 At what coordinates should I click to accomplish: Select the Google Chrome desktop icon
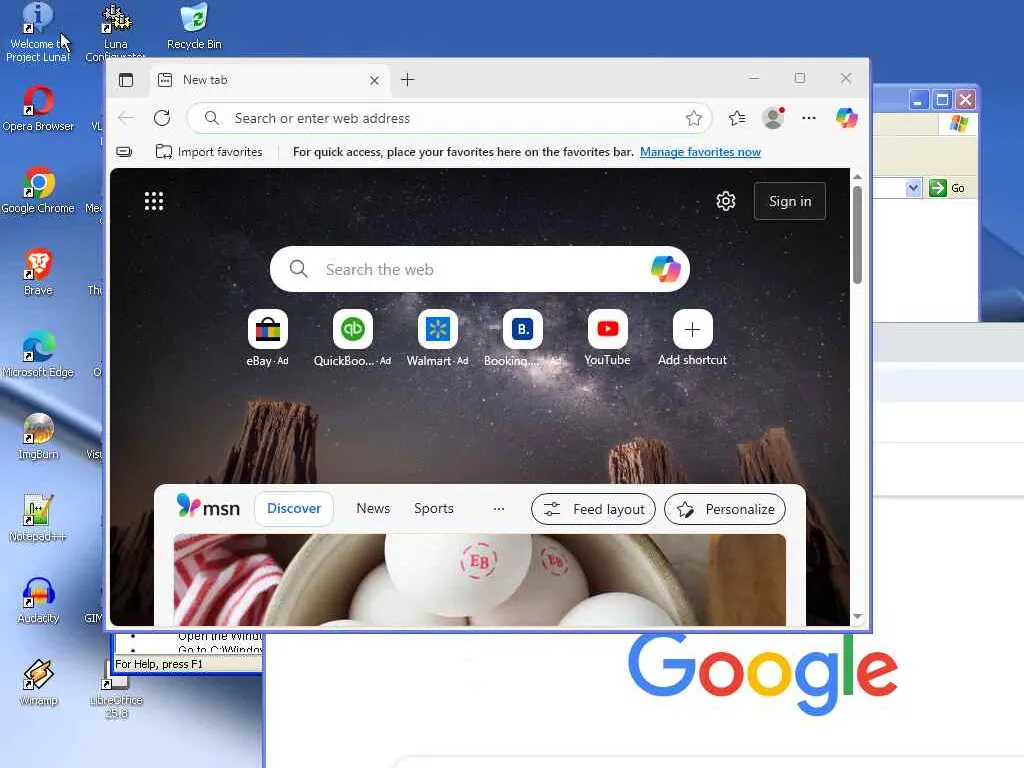coord(38,190)
